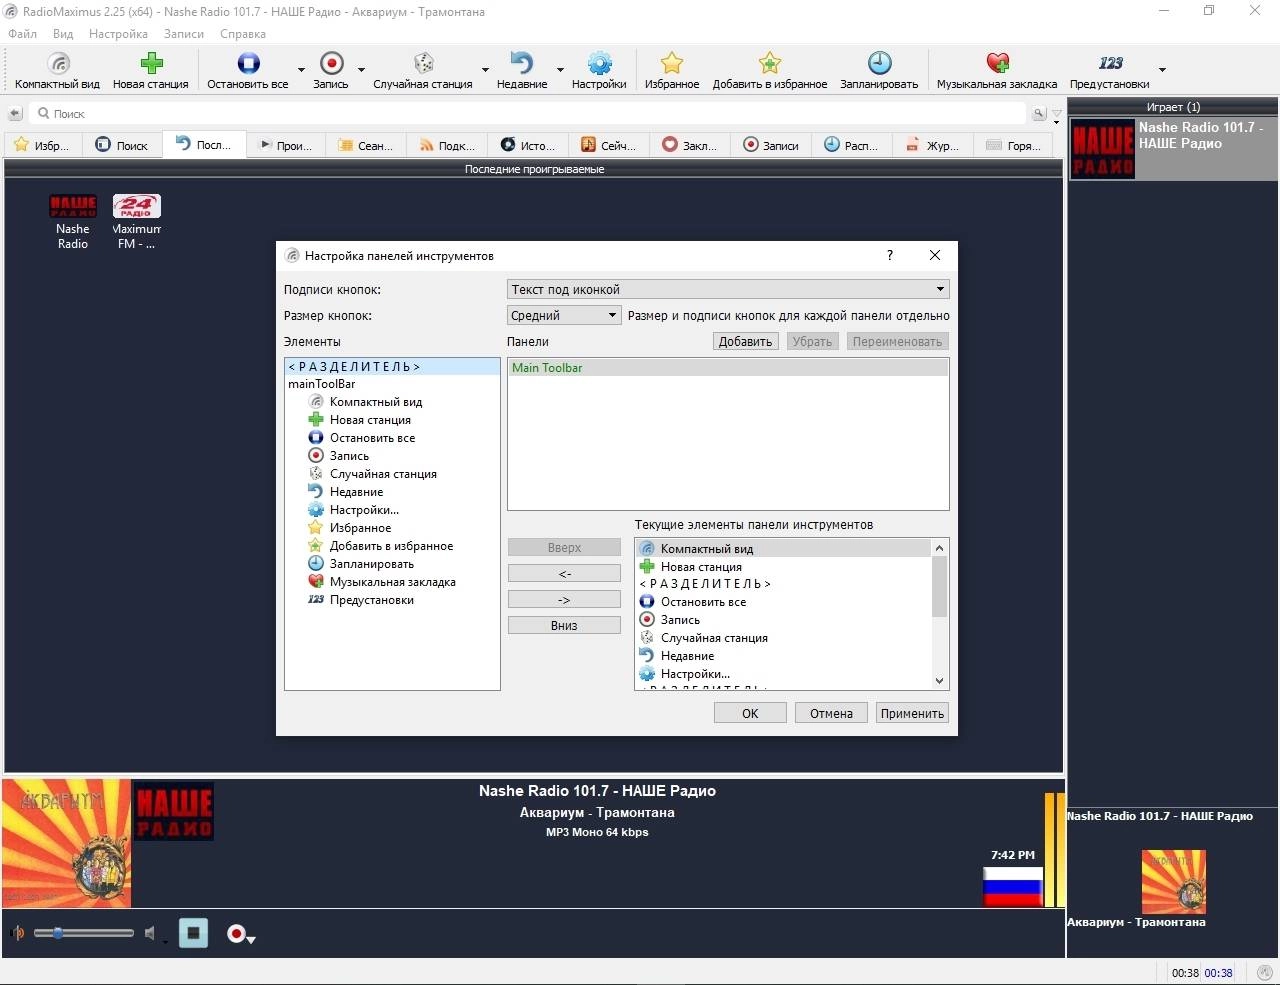Open search filter dropdown arrow
Screen dimensions: 1280x985
pyautogui.click(x=1056, y=115)
